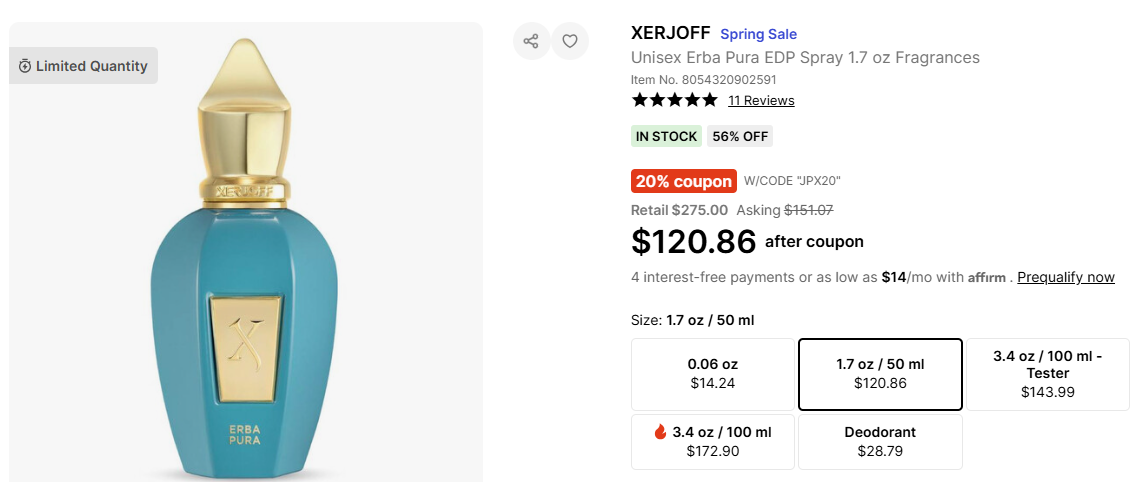Pick the 3.4 oz / 100 ml size for $172.90

[x=713, y=441]
